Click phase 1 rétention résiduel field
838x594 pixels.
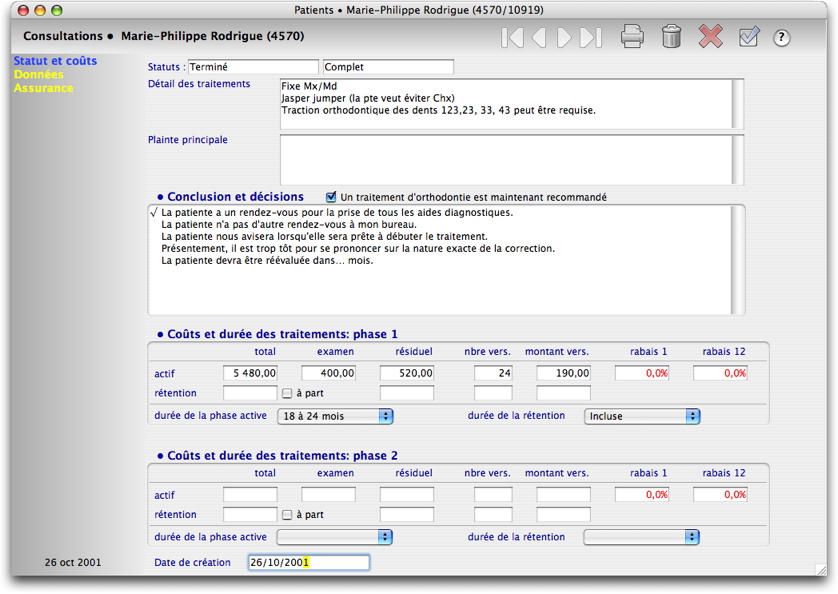pyautogui.click(x=407, y=393)
